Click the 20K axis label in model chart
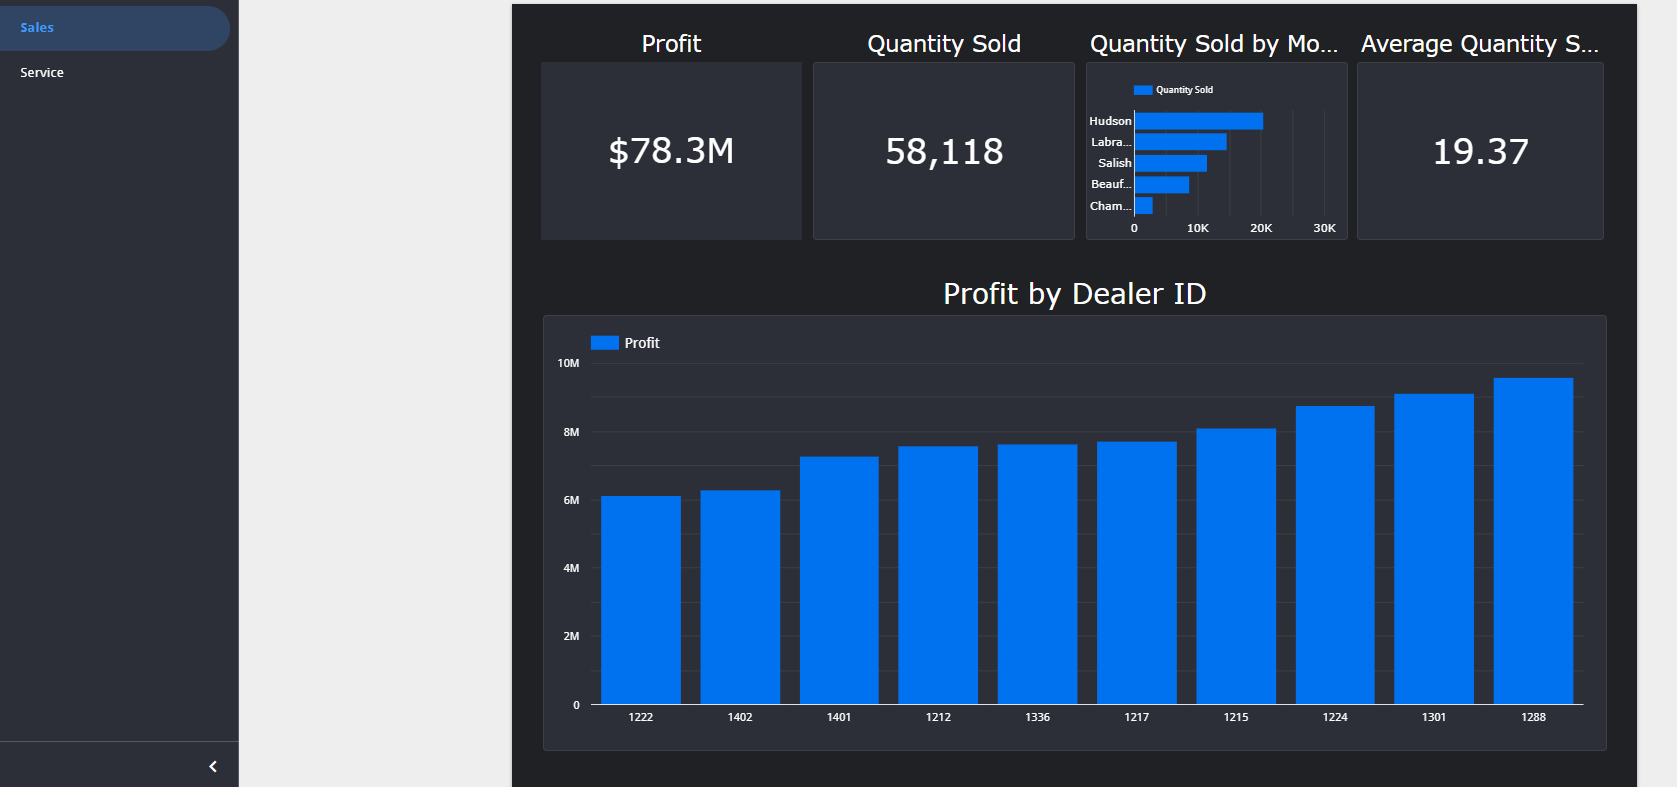Viewport: 1677px width, 787px height. pos(1261,228)
